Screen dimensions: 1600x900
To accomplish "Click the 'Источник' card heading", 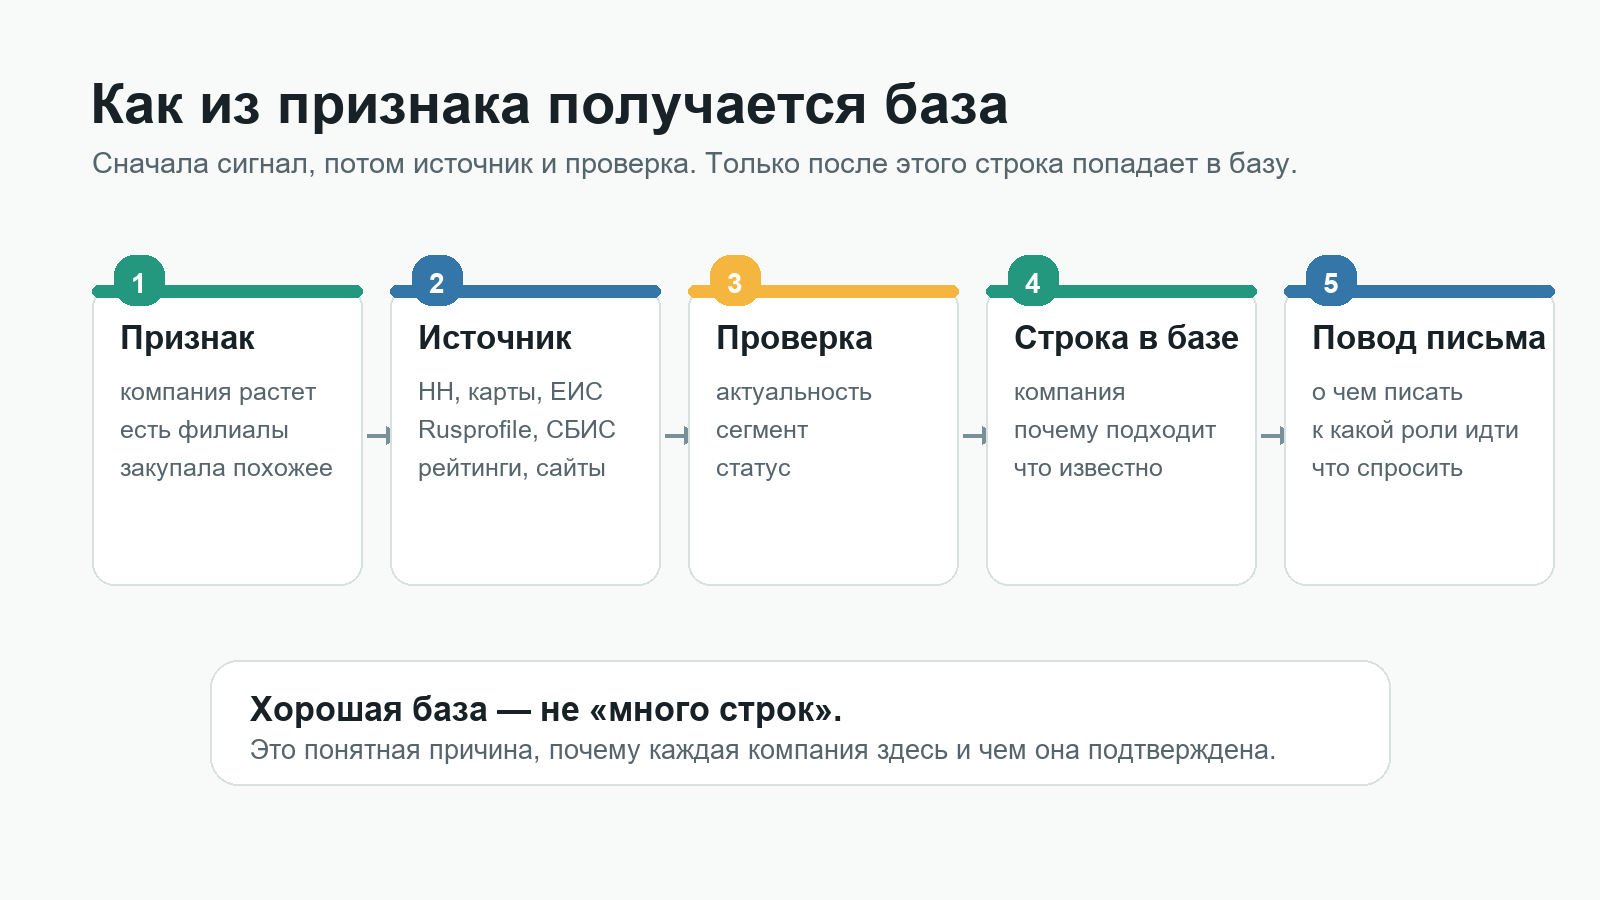I will click(x=495, y=338).
